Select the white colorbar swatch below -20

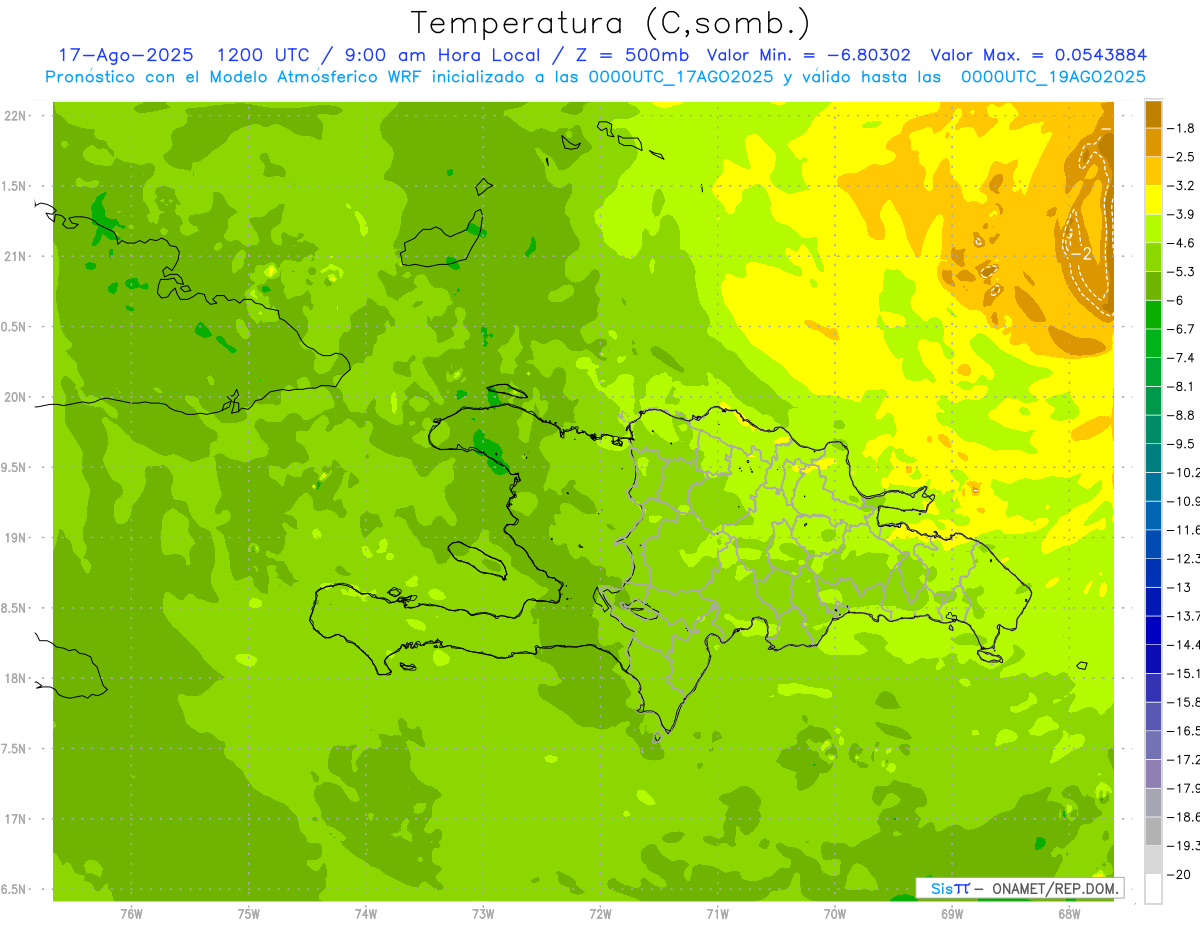pyautogui.click(x=1153, y=889)
